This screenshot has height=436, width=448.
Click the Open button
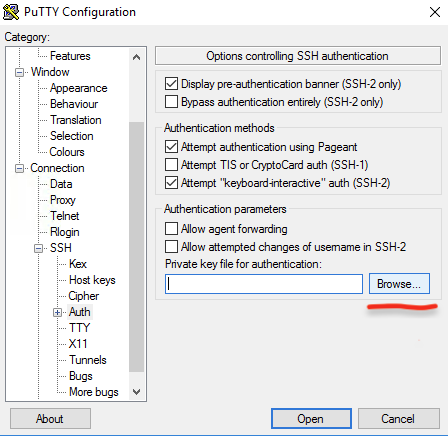[x=311, y=419]
